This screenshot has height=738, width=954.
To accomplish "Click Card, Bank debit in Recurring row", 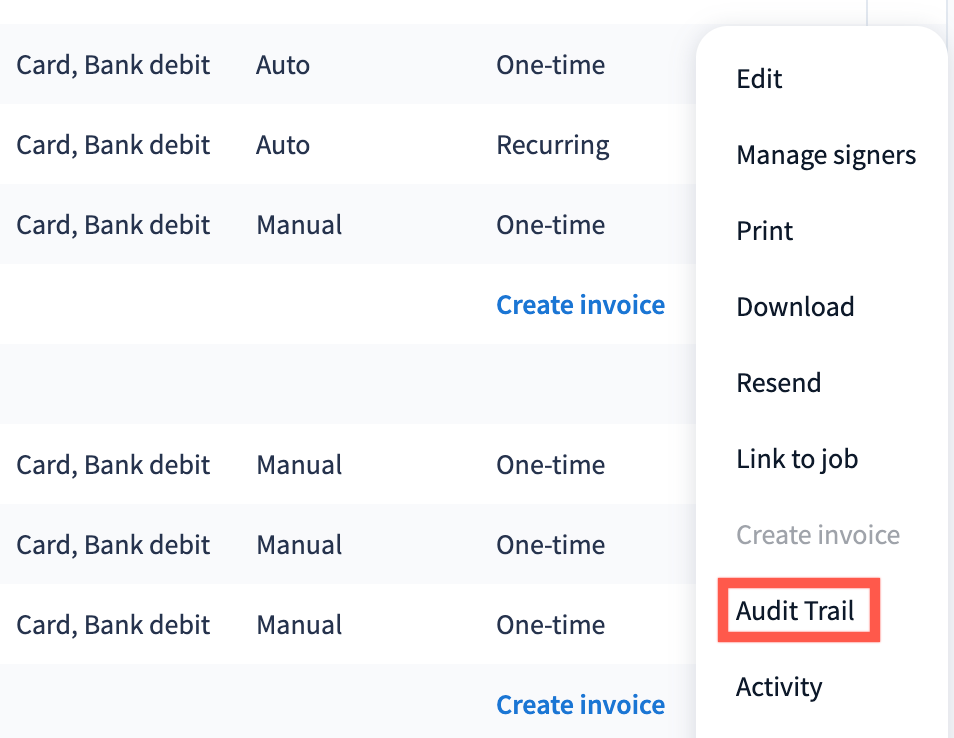I will coord(113,145).
